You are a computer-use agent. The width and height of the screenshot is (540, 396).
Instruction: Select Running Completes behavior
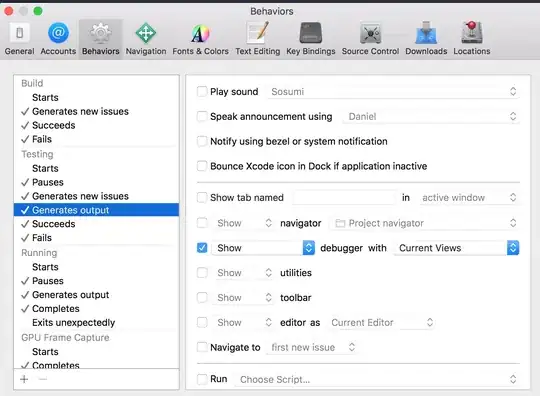pyautogui.click(x=96, y=309)
